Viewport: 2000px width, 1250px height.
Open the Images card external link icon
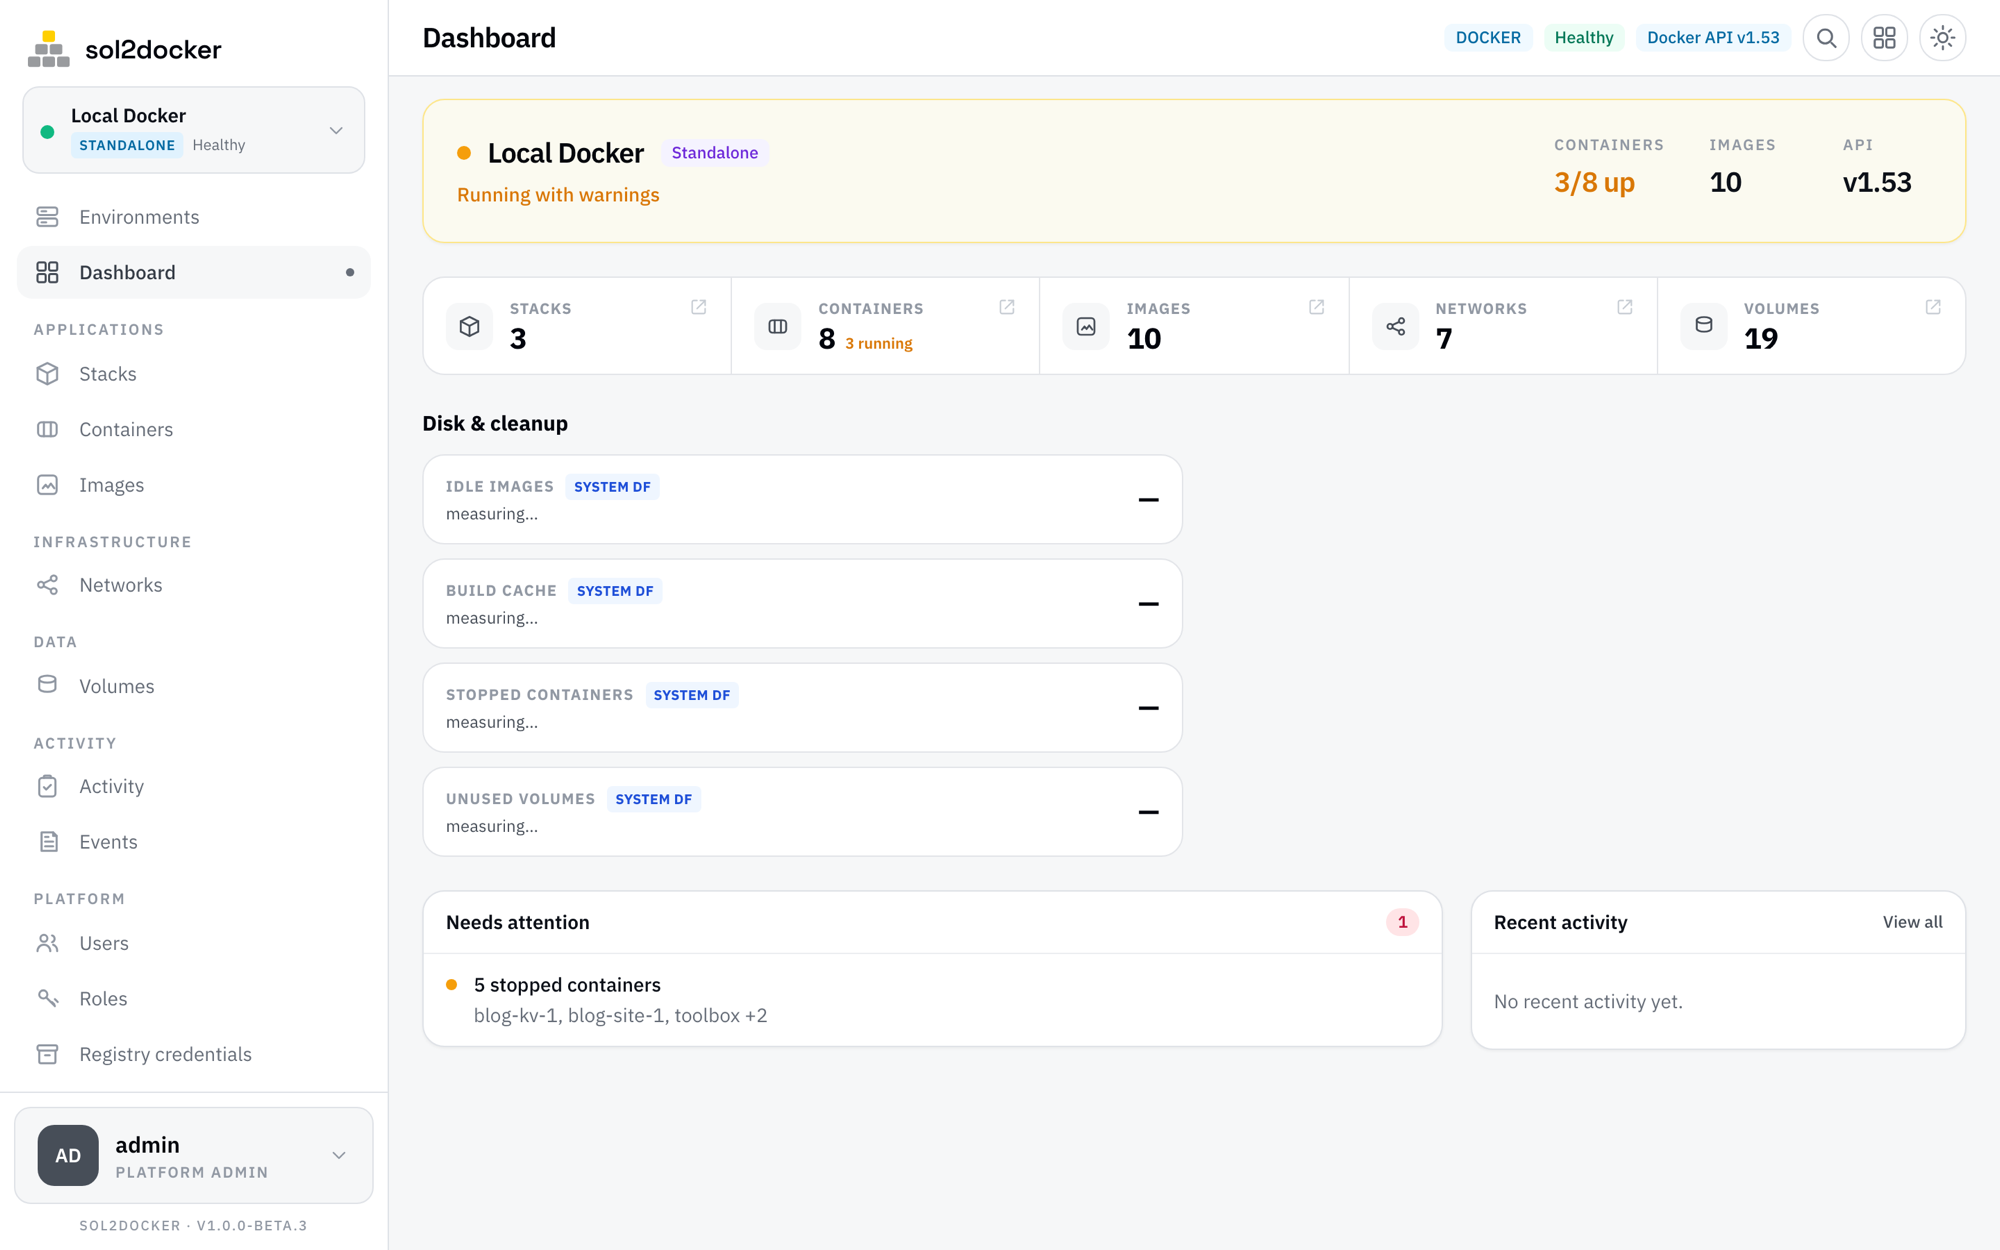click(x=1316, y=307)
